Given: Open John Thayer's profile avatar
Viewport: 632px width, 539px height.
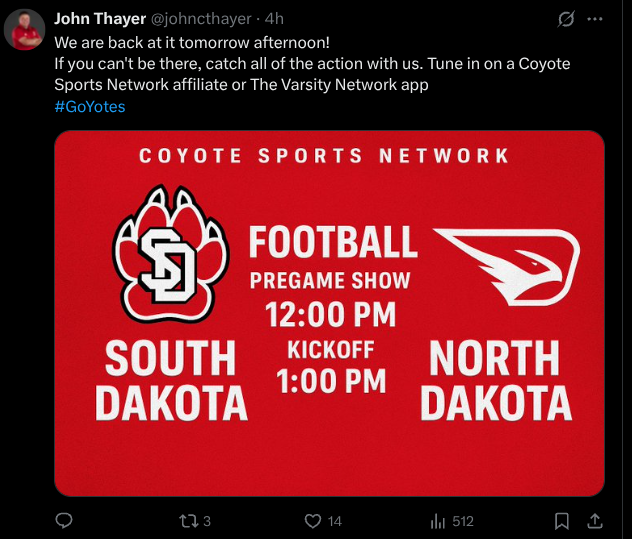Looking at the screenshot, I should tap(24, 31).
